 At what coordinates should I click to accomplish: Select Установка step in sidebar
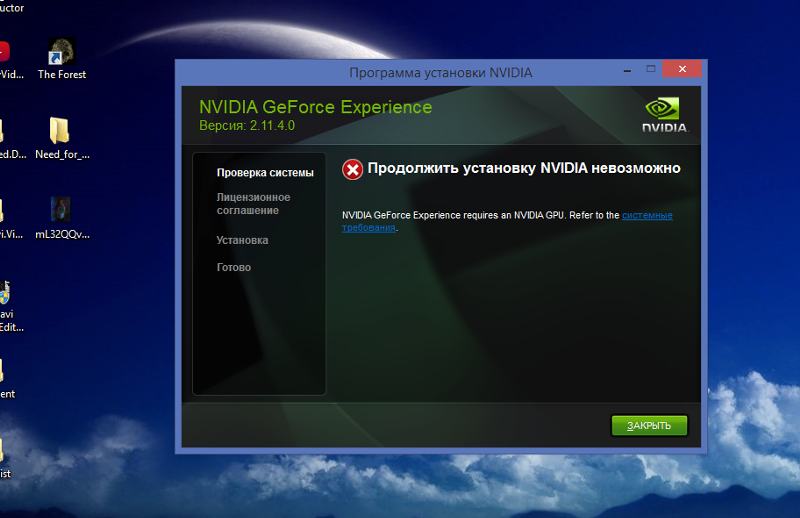(242, 240)
